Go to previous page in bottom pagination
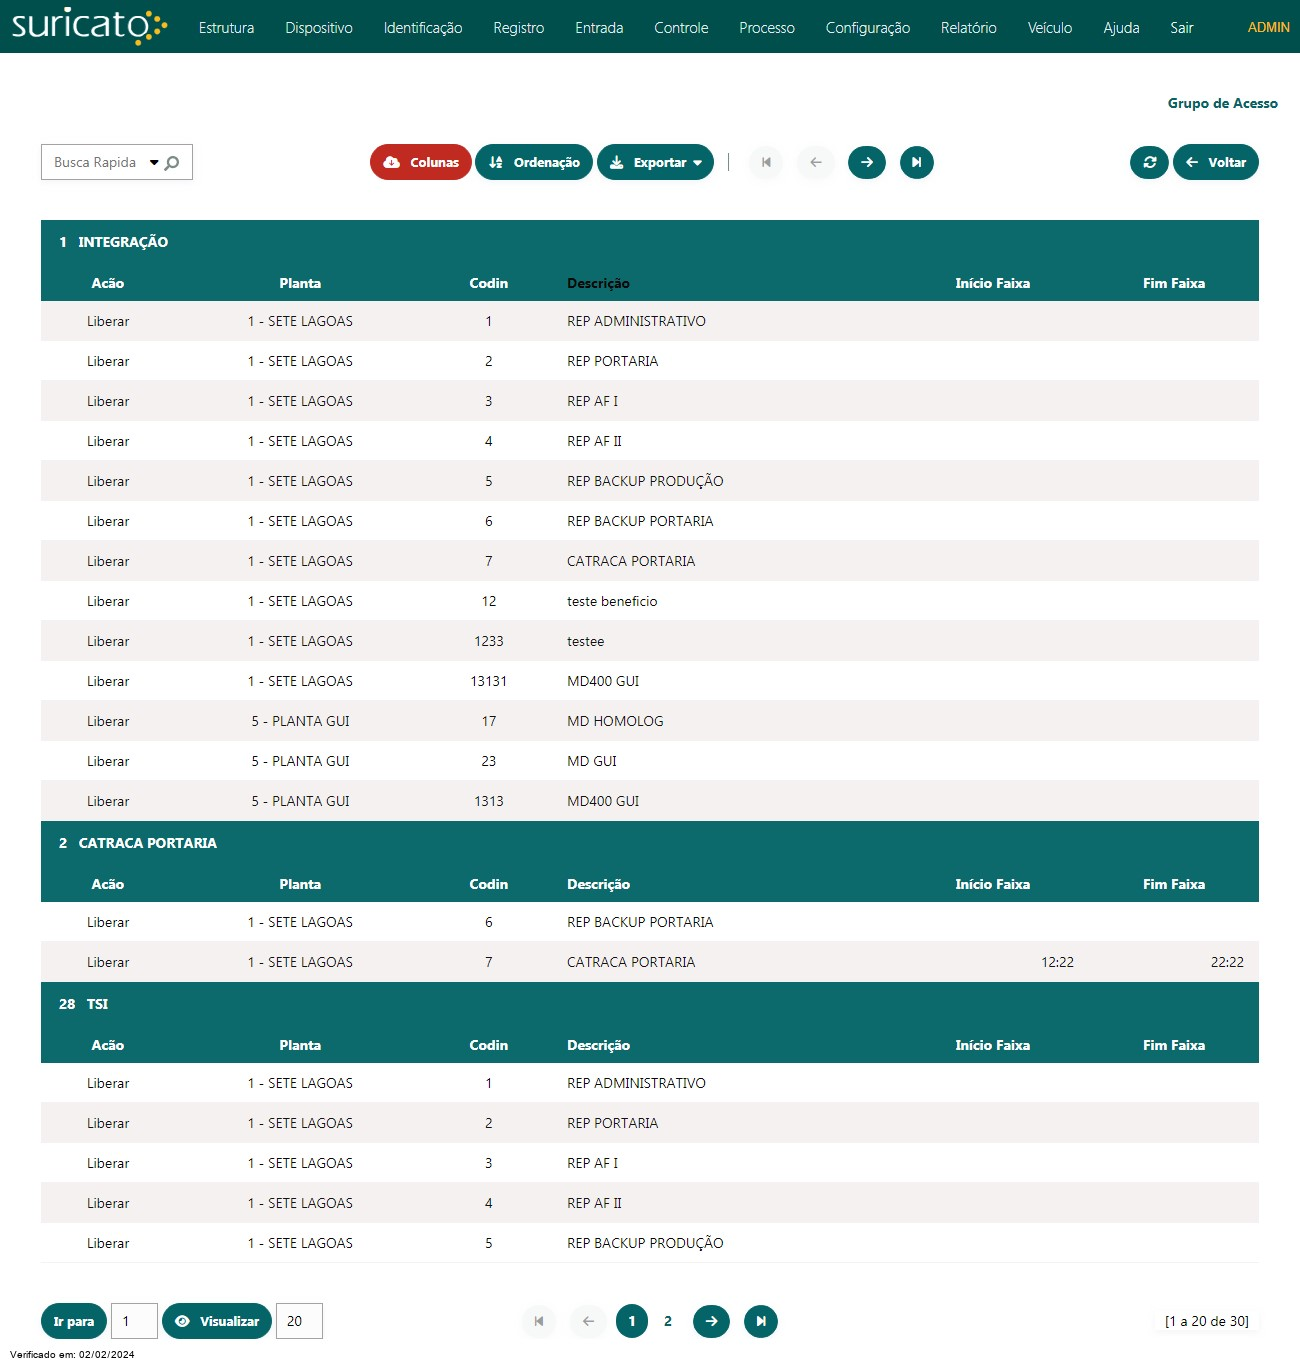The height and width of the screenshot is (1369, 1300). click(x=588, y=1321)
